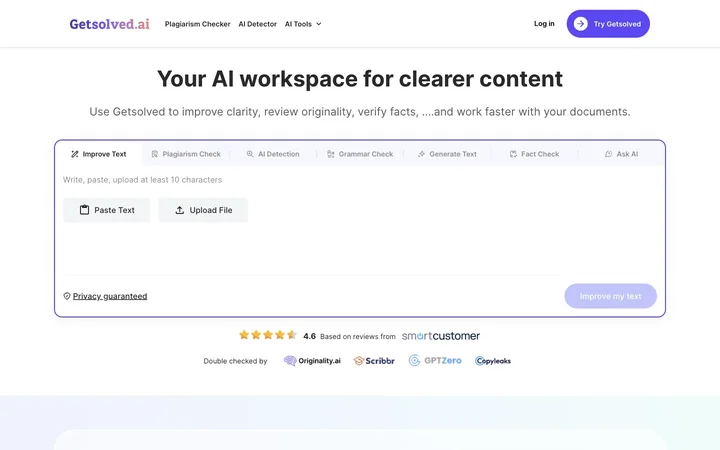Open the Plagiarism Checker nav link
Image resolution: width=720 pixels, height=450 pixels.
point(197,24)
